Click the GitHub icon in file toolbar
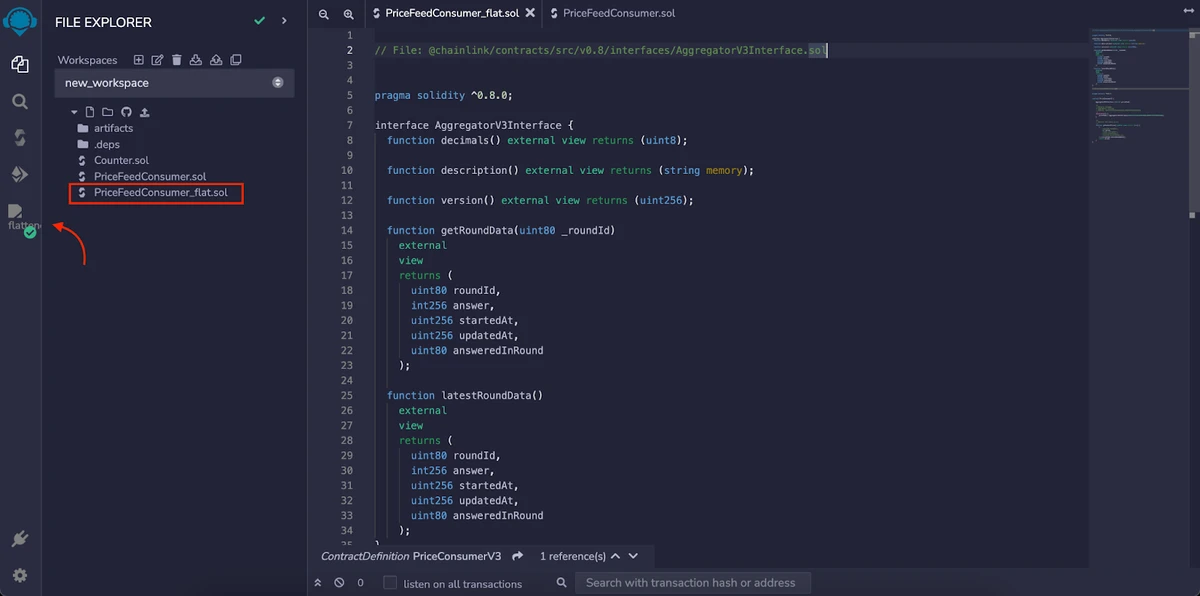This screenshot has height=596, width=1200. pos(126,112)
